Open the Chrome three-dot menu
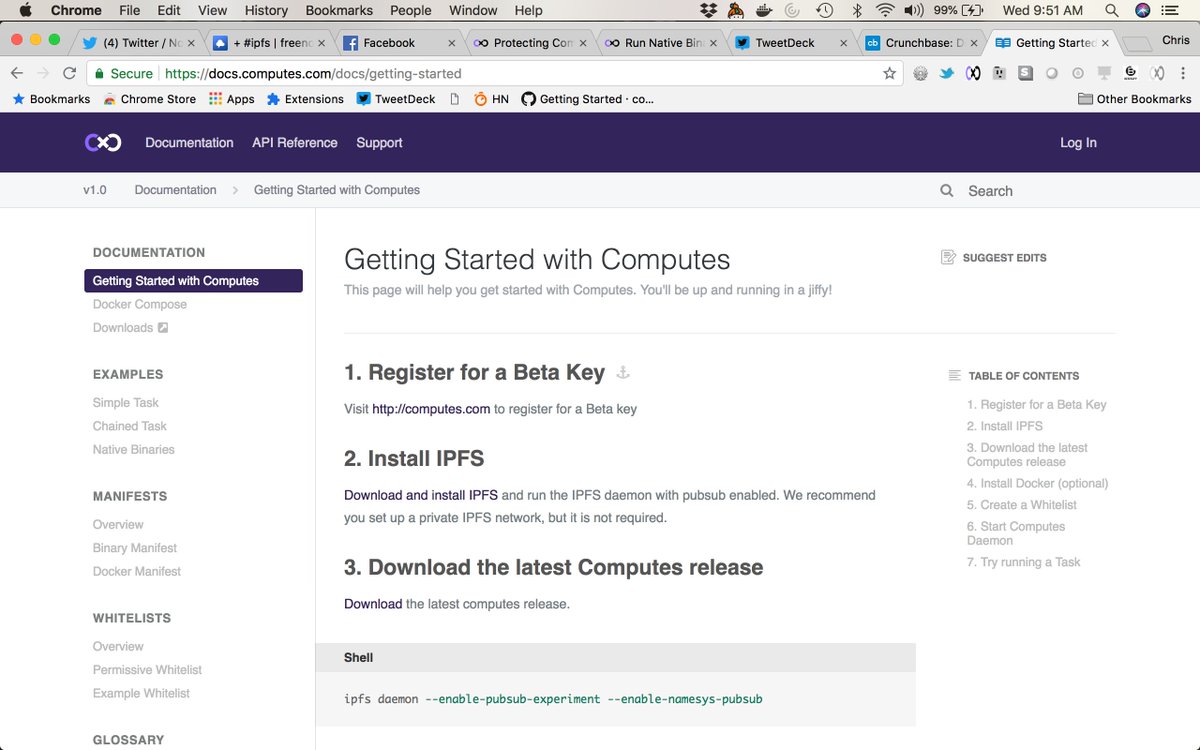Viewport: 1200px width, 750px height. [x=1184, y=73]
